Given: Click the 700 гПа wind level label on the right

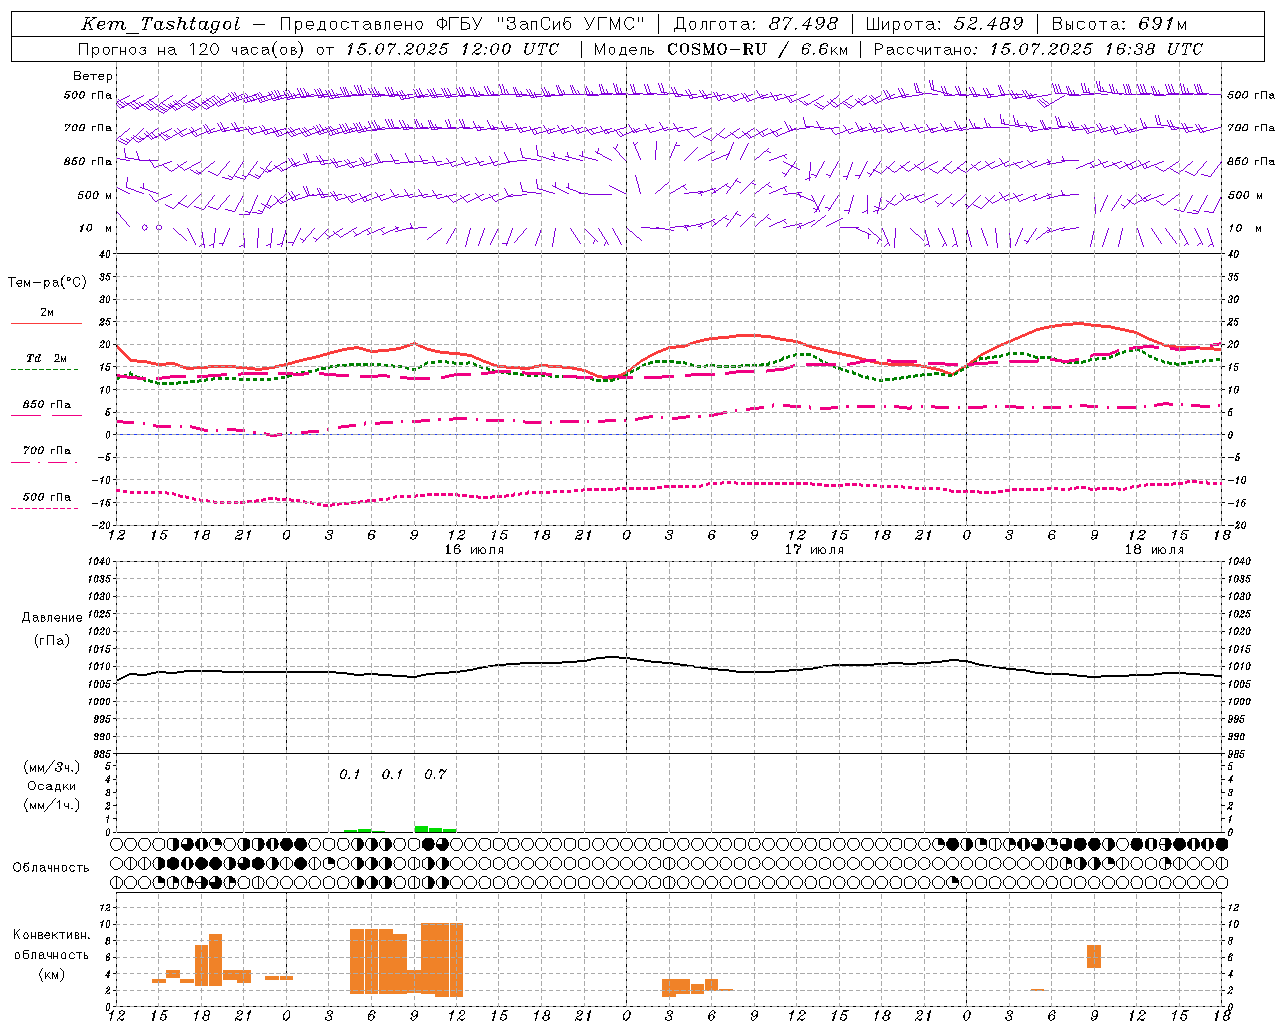Looking at the screenshot, I should tap(1251, 128).
